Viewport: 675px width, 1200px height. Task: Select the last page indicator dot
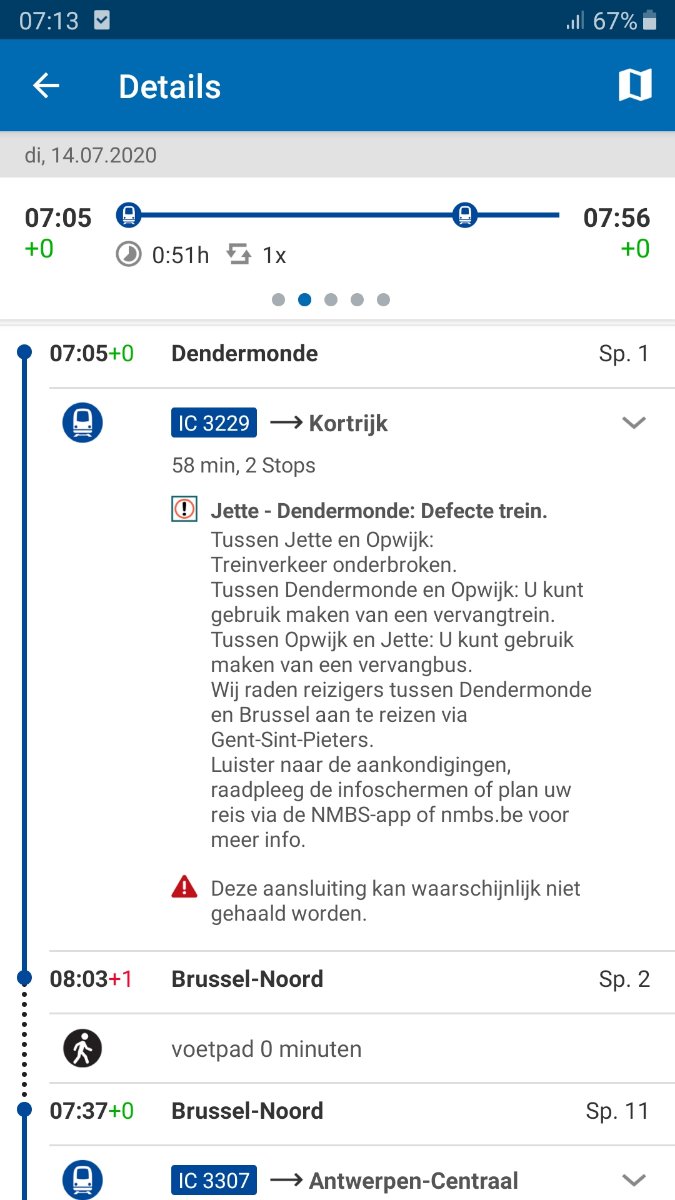tap(384, 299)
